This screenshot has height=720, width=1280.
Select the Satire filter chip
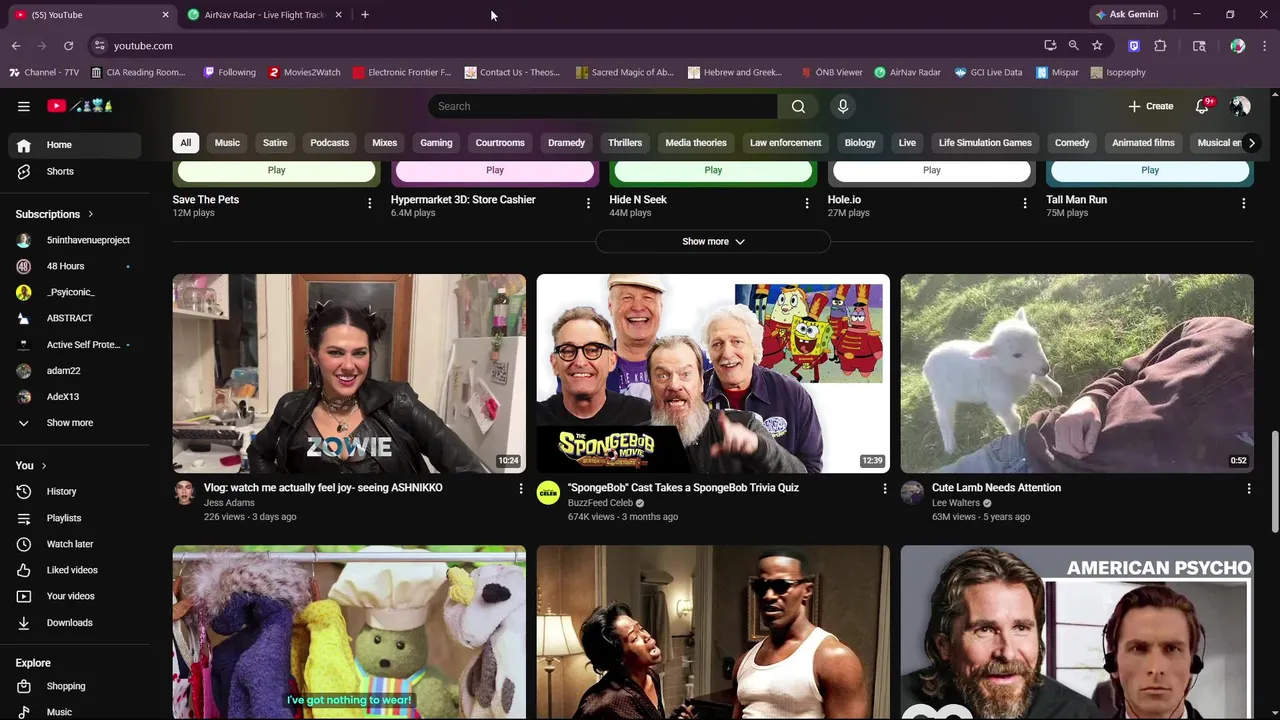(x=275, y=143)
